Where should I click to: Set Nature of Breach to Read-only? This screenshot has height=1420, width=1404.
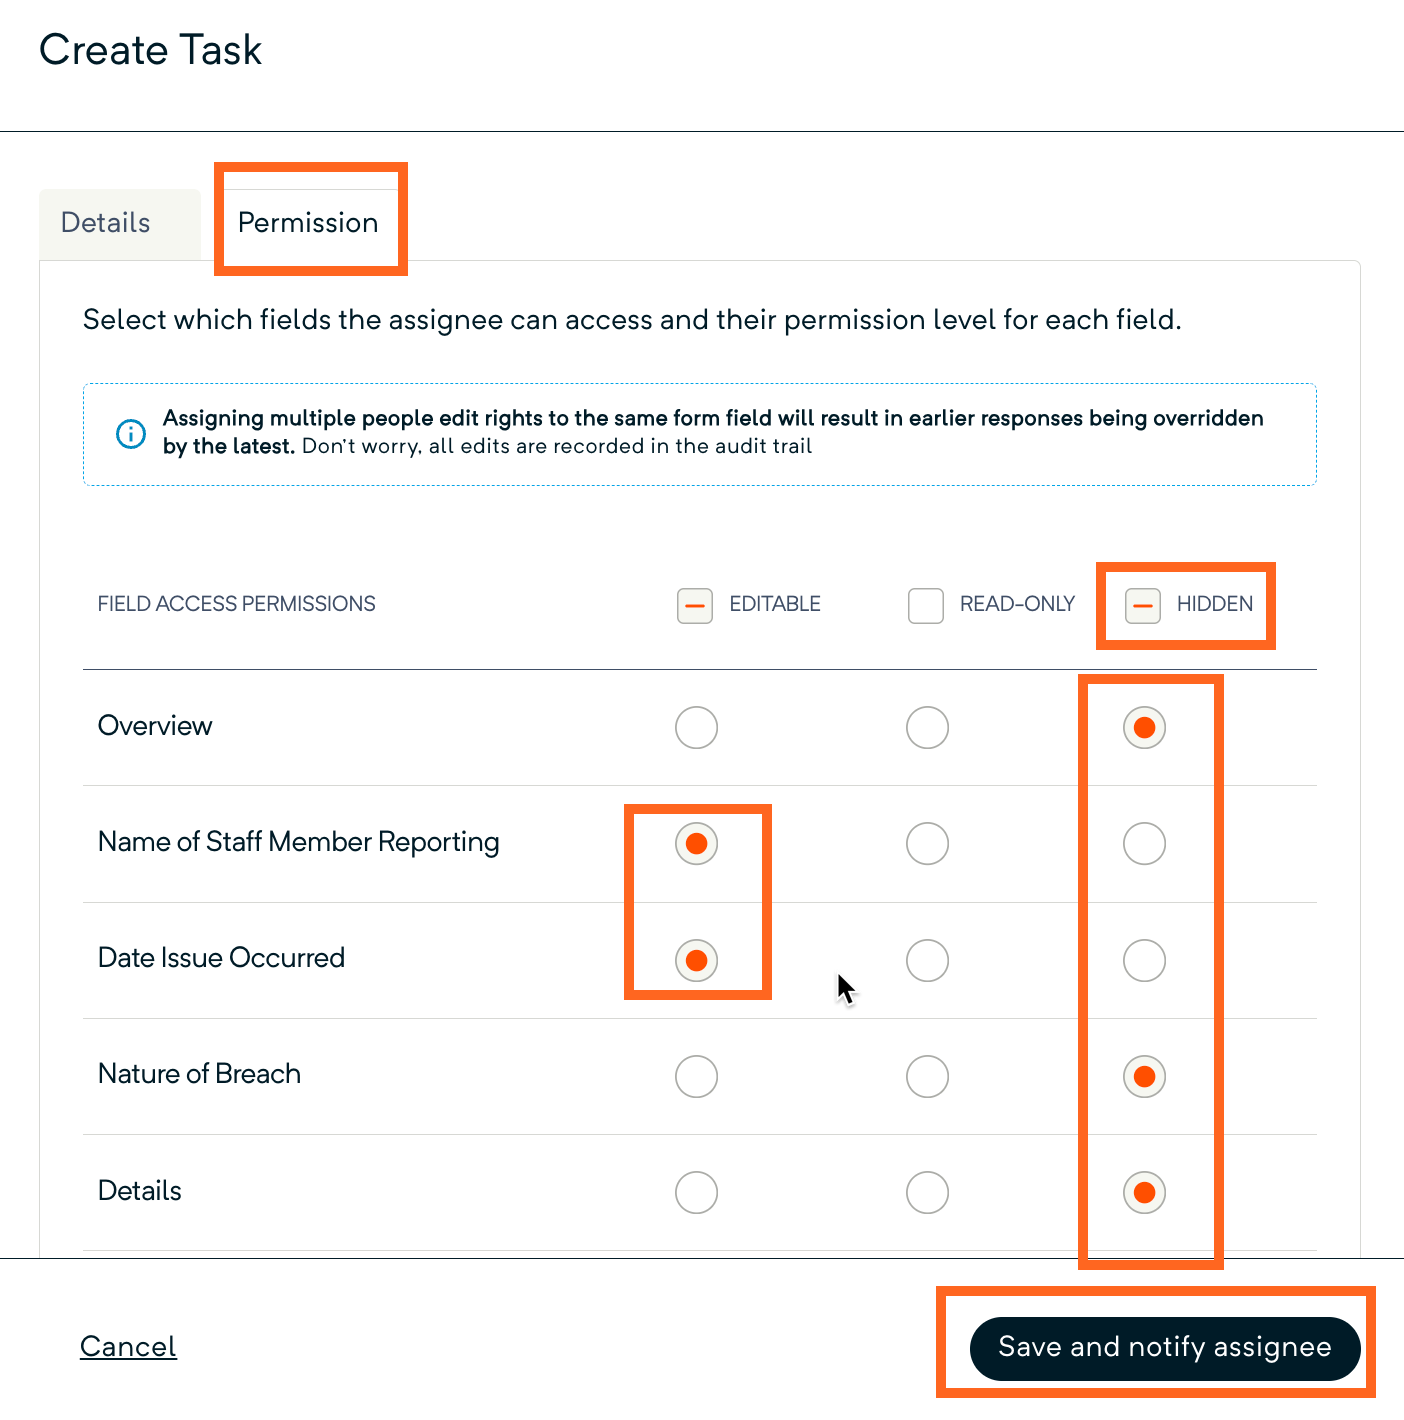click(x=927, y=1076)
